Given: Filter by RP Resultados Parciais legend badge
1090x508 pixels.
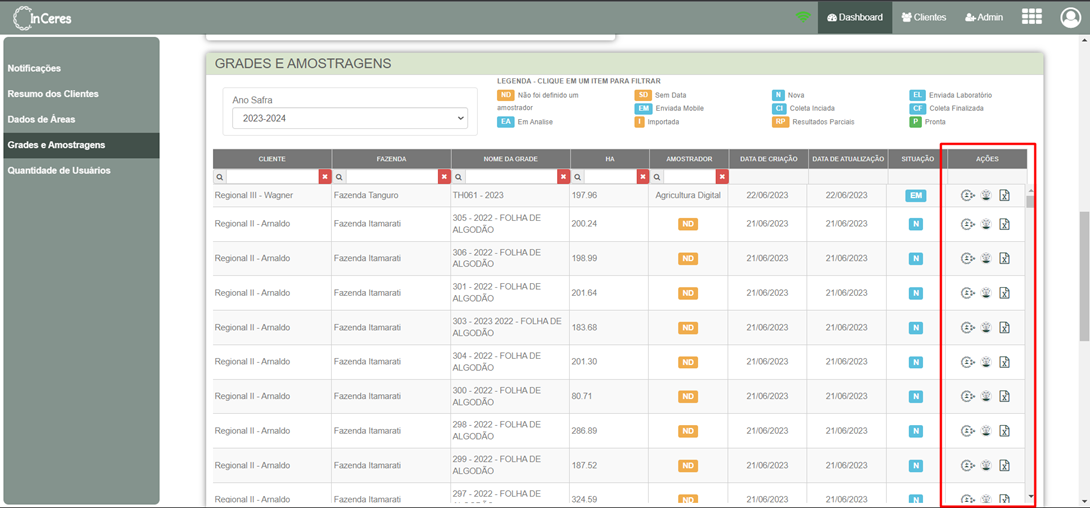Looking at the screenshot, I should tap(781, 122).
